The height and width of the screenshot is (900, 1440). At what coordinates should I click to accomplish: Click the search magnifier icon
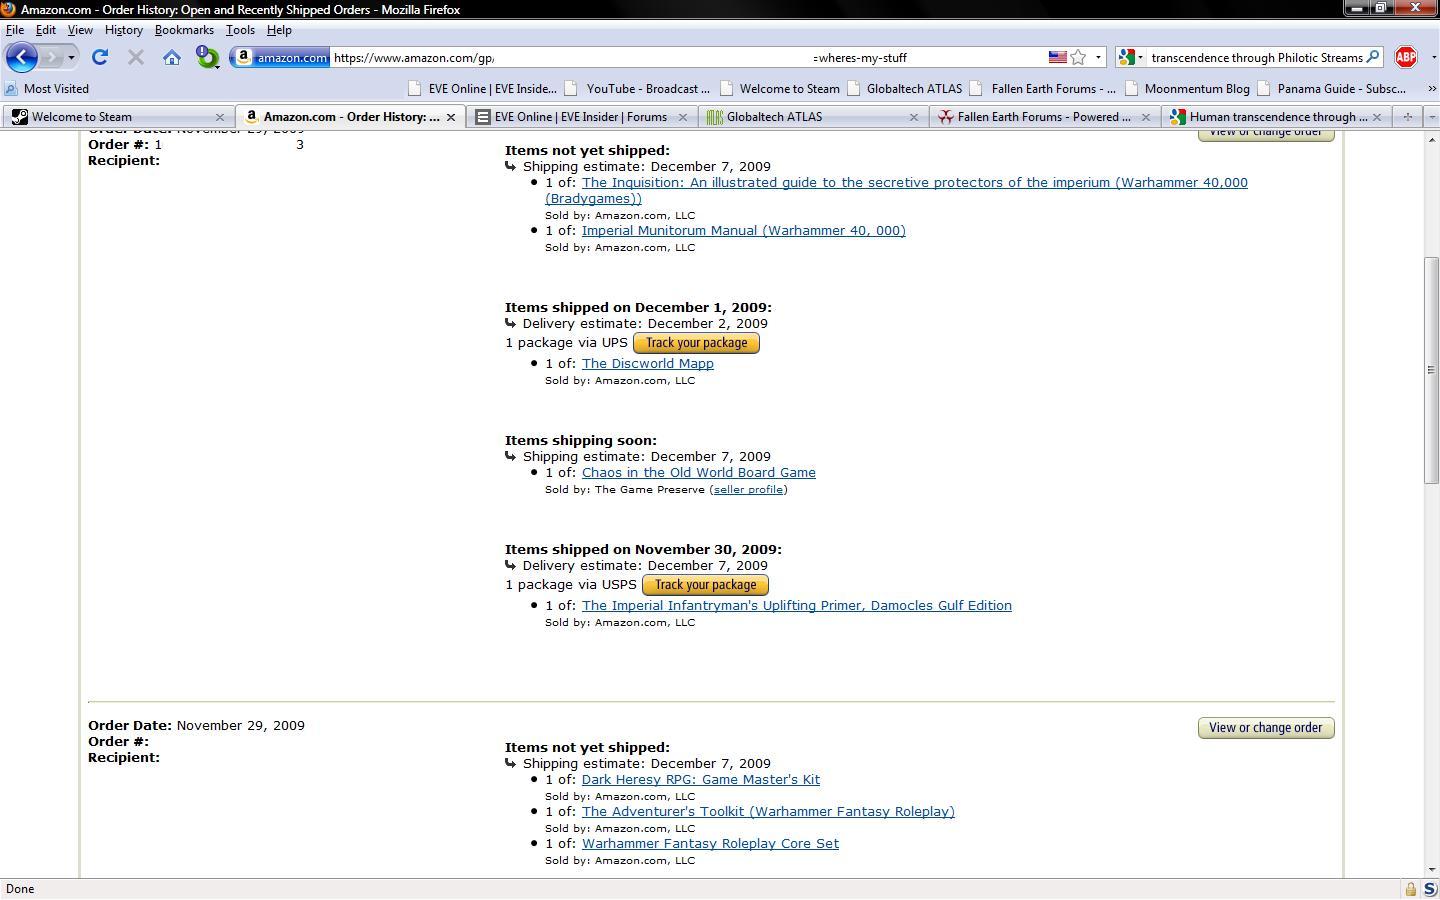click(x=1373, y=57)
